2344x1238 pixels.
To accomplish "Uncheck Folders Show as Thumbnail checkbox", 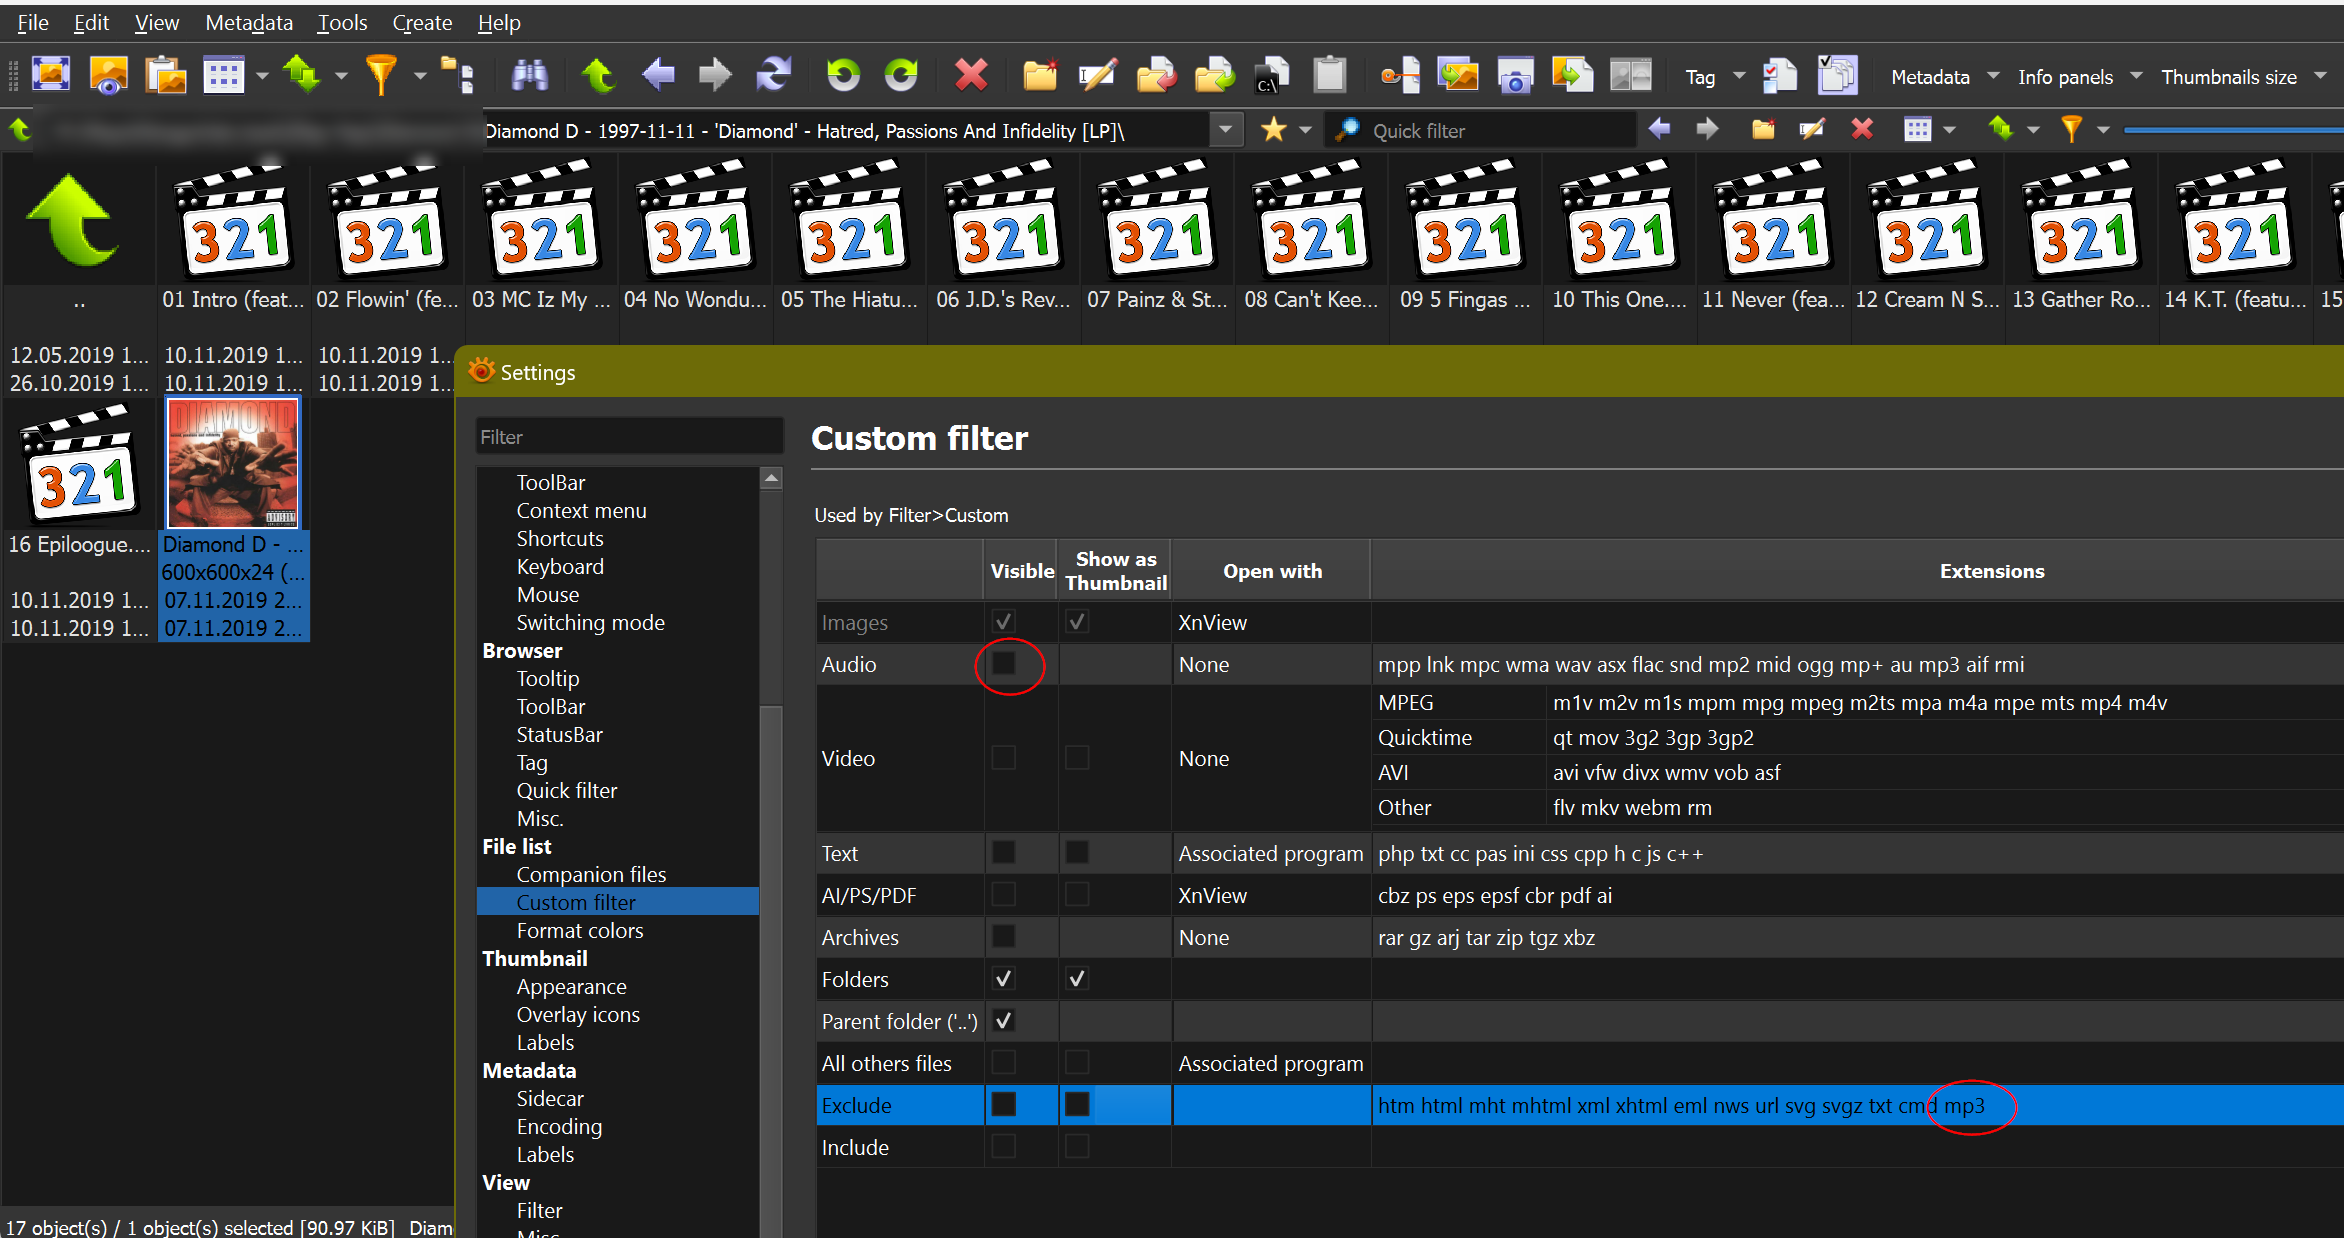I will coord(1077,979).
